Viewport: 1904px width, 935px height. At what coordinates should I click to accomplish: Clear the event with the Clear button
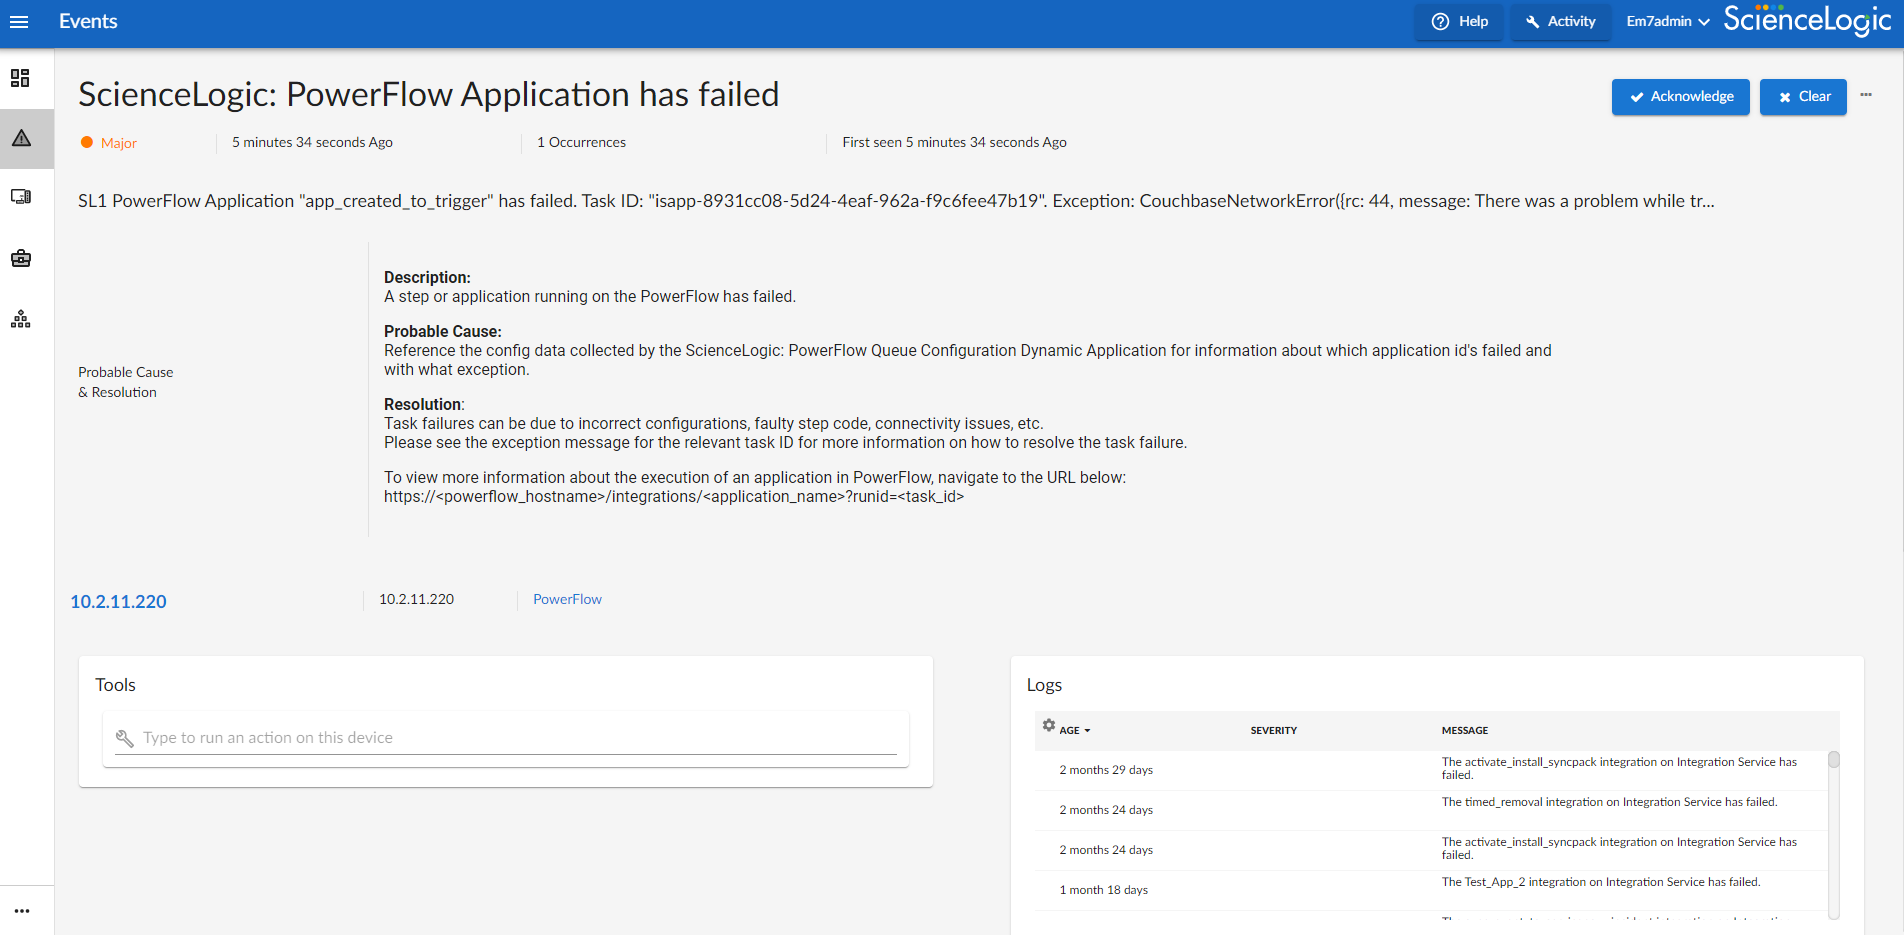coord(1803,97)
